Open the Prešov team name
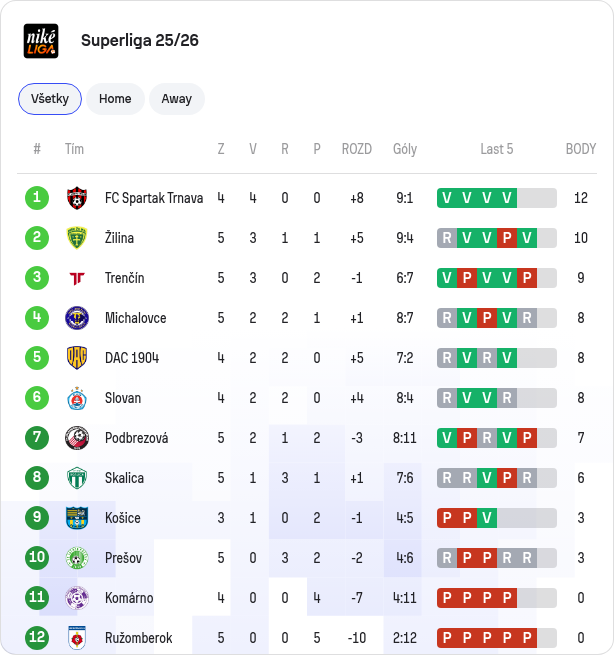 point(123,558)
